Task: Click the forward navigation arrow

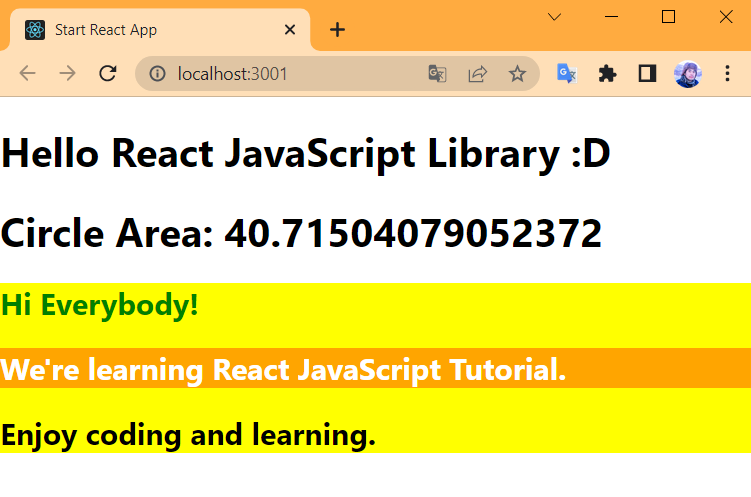Action: click(68, 73)
